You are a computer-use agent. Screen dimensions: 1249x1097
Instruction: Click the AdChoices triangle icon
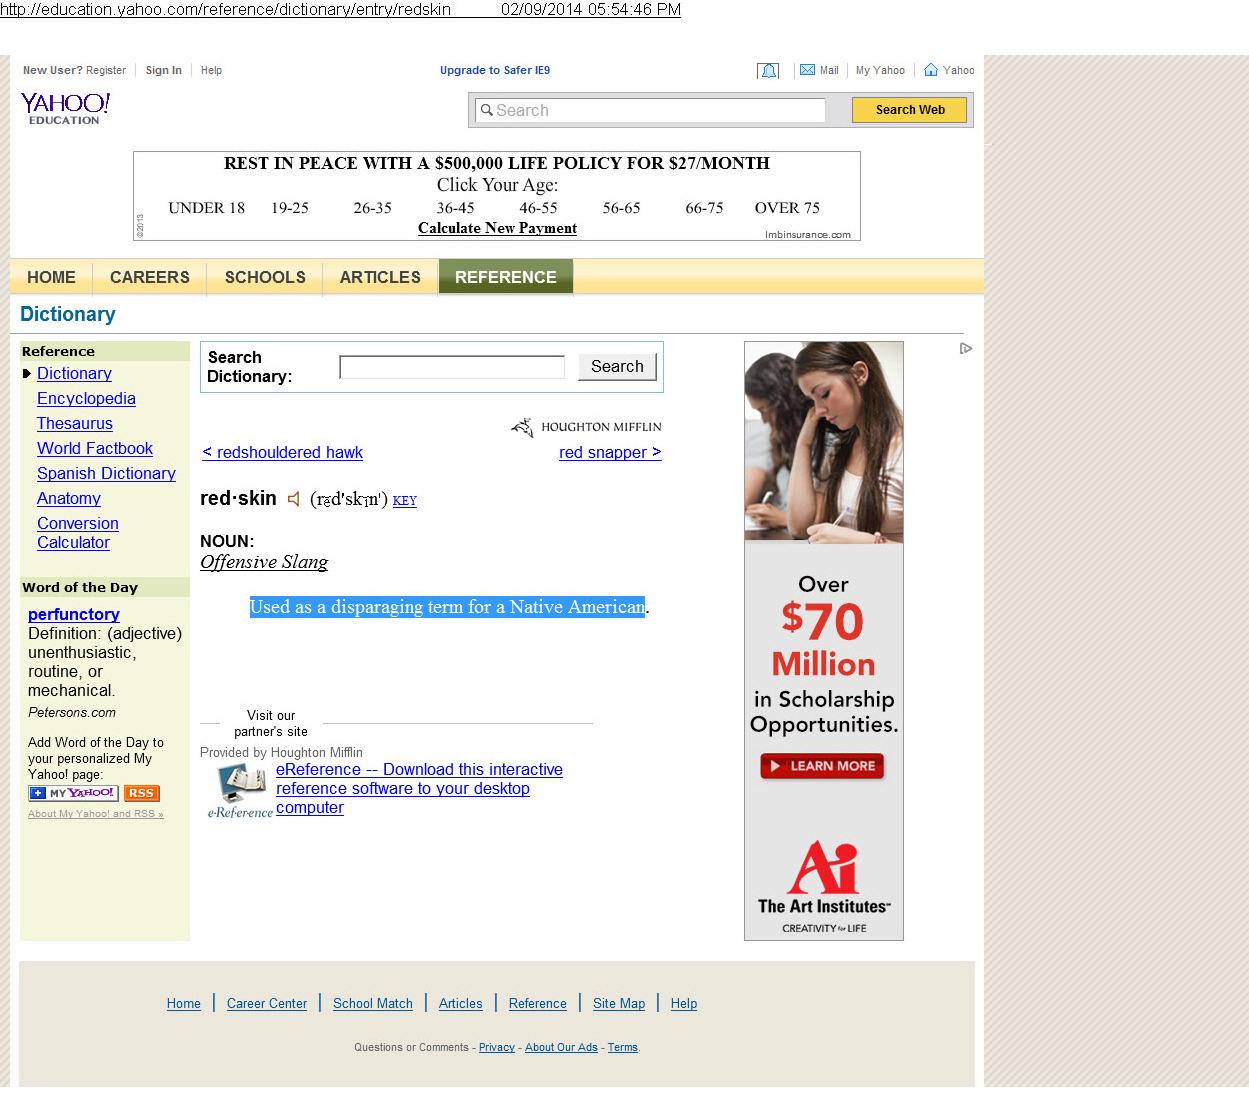click(965, 349)
